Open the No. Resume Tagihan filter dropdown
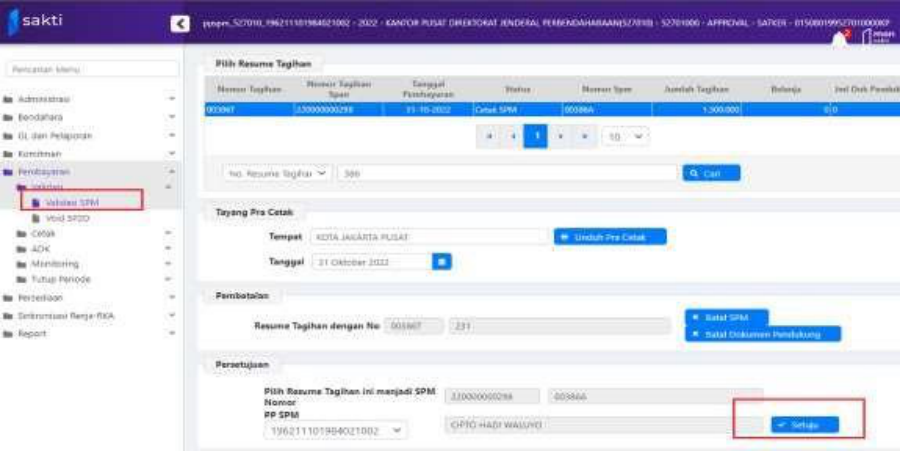 pos(276,173)
